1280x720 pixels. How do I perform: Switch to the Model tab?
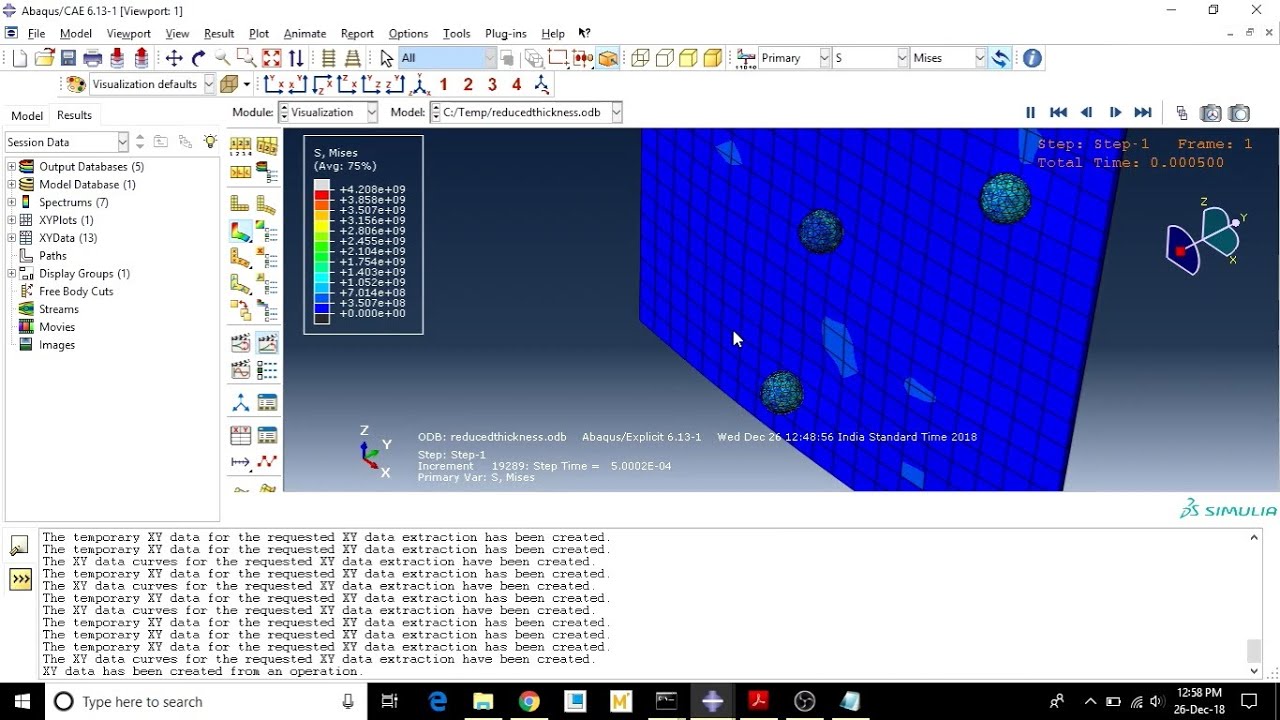27,115
